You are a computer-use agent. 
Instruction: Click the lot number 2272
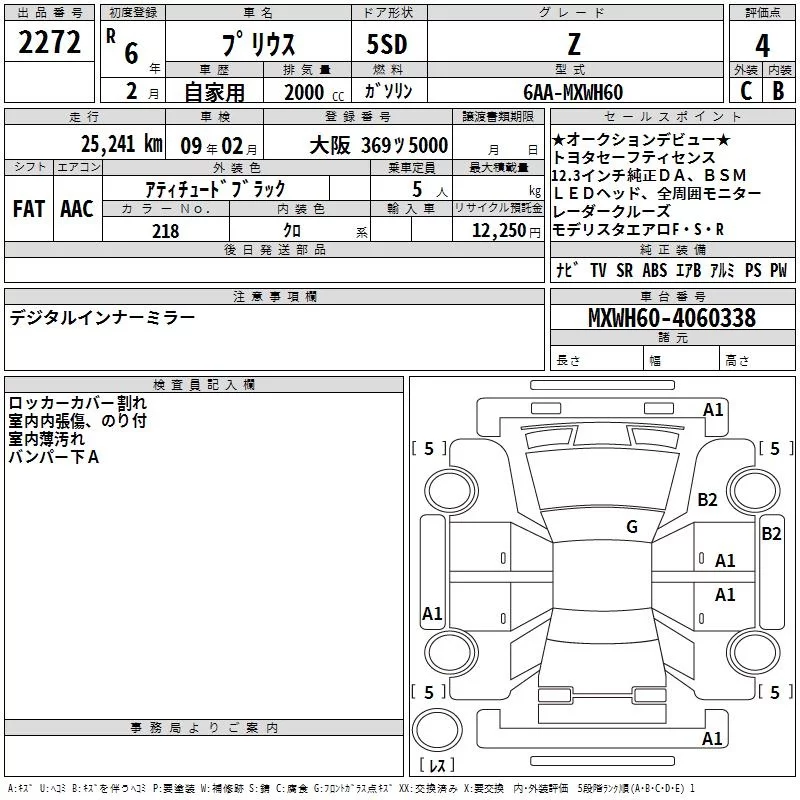coord(49,45)
